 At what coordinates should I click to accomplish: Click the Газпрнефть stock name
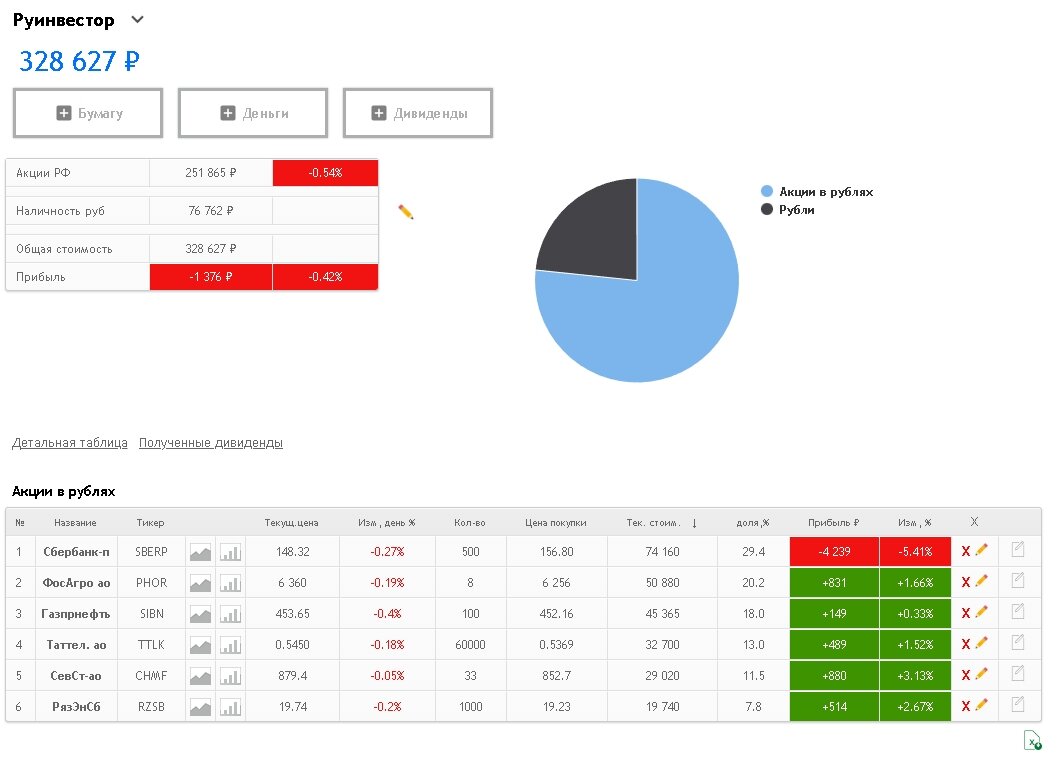click(76, 614)
